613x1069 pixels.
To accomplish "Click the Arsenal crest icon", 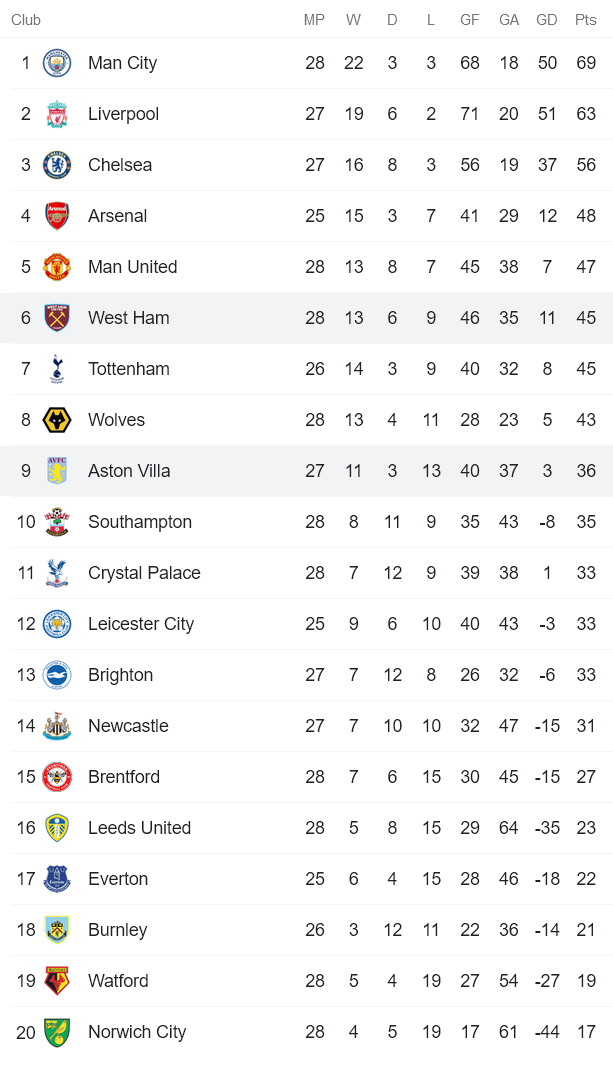I will point(57,216).
